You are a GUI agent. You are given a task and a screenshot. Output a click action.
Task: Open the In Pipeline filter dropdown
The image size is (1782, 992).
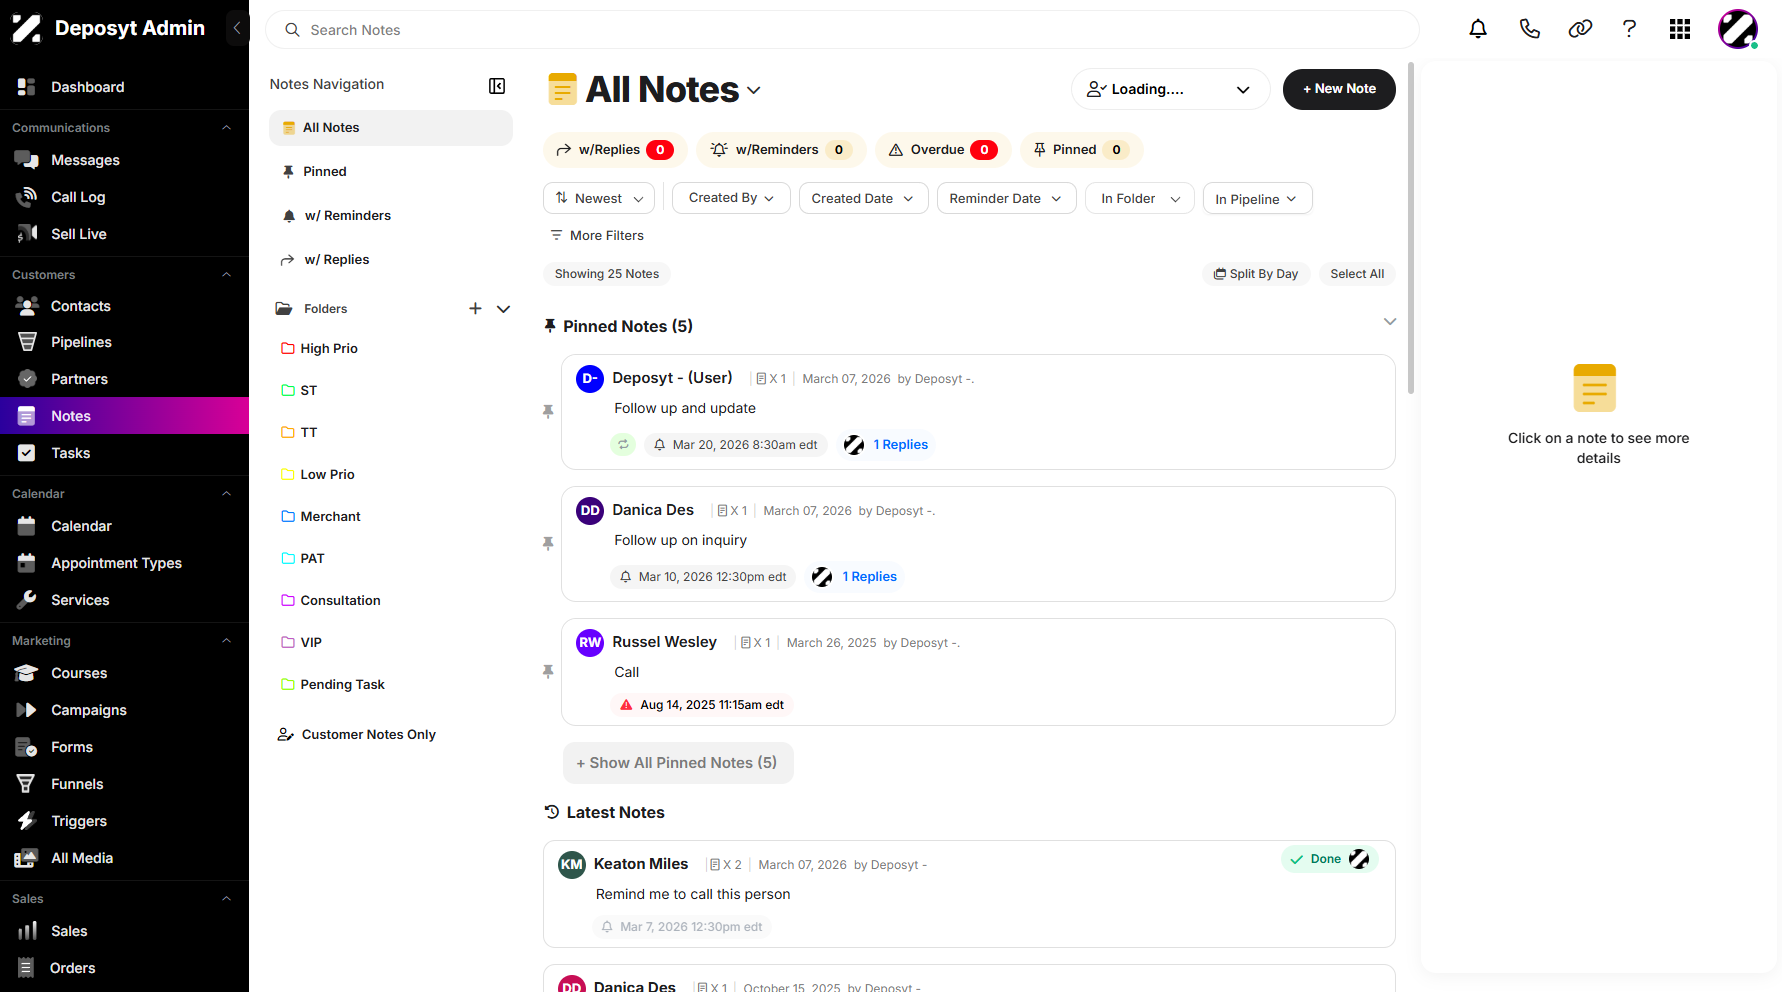(x=1257, y=198)
